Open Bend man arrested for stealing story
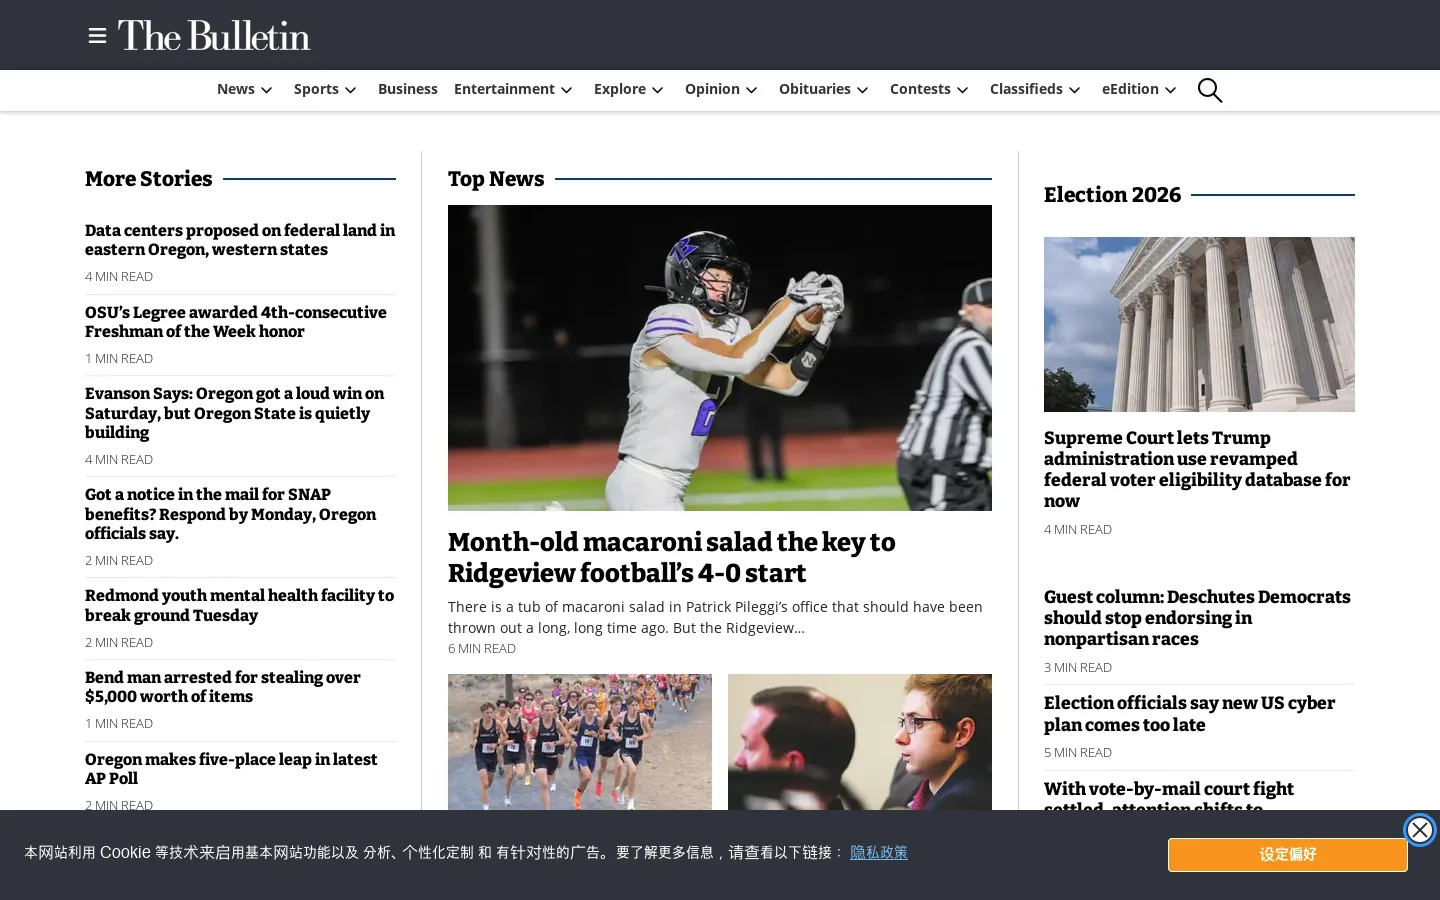Screen dimensions: 1440x900 [223, 687]
